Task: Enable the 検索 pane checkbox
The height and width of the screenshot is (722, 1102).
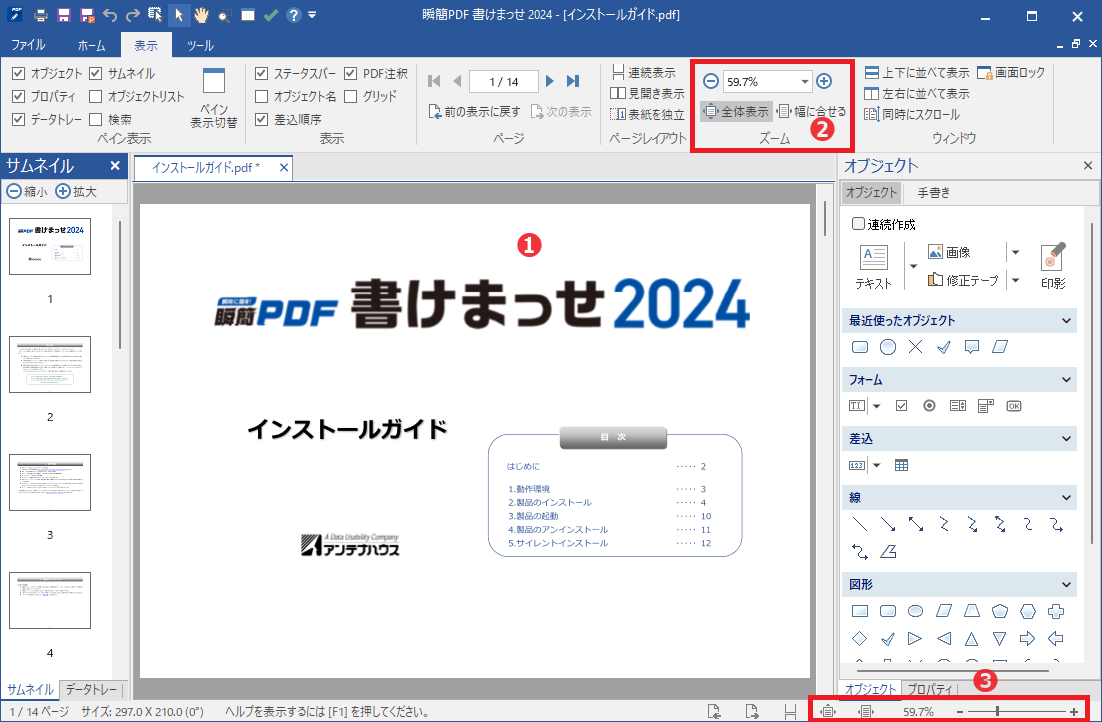Action: tap(96, 120)
